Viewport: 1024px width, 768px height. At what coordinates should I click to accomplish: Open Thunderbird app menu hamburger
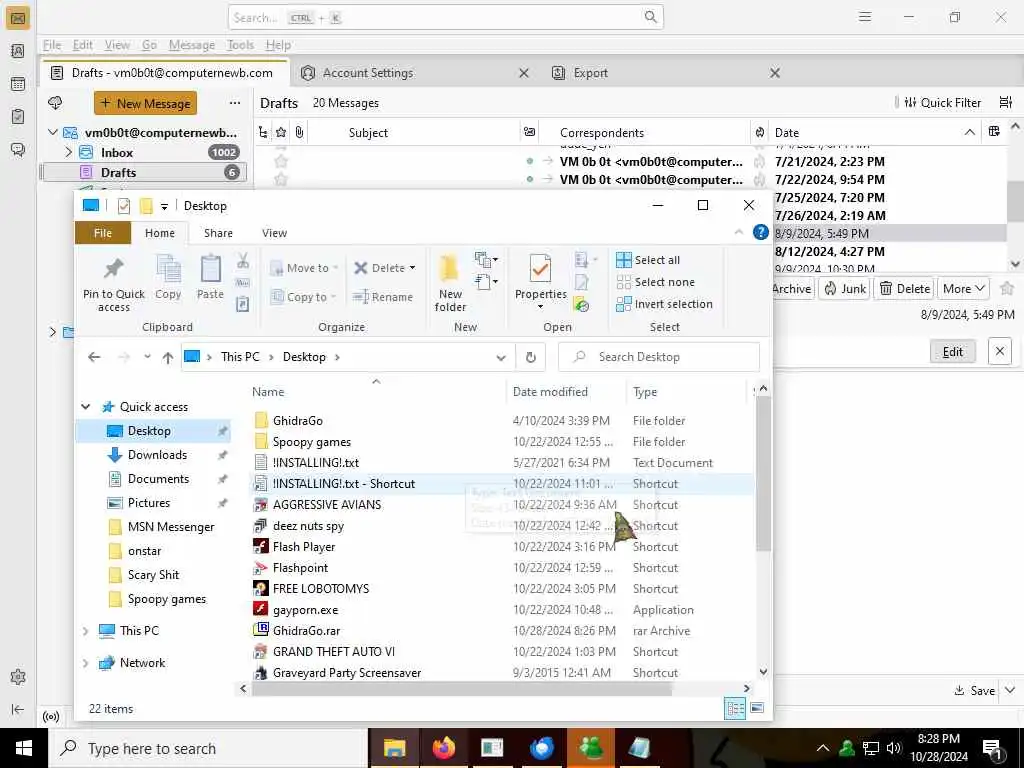click(x=865, y=17)
